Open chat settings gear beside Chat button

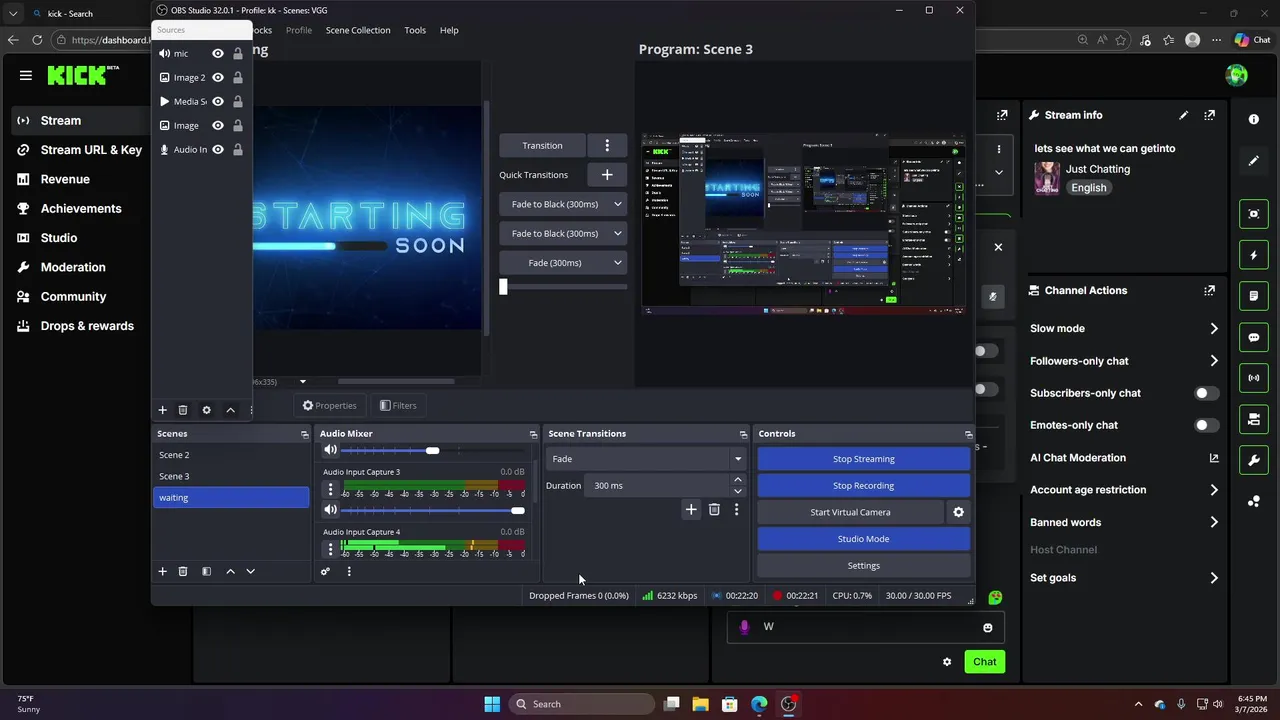(x=947, y=662)
